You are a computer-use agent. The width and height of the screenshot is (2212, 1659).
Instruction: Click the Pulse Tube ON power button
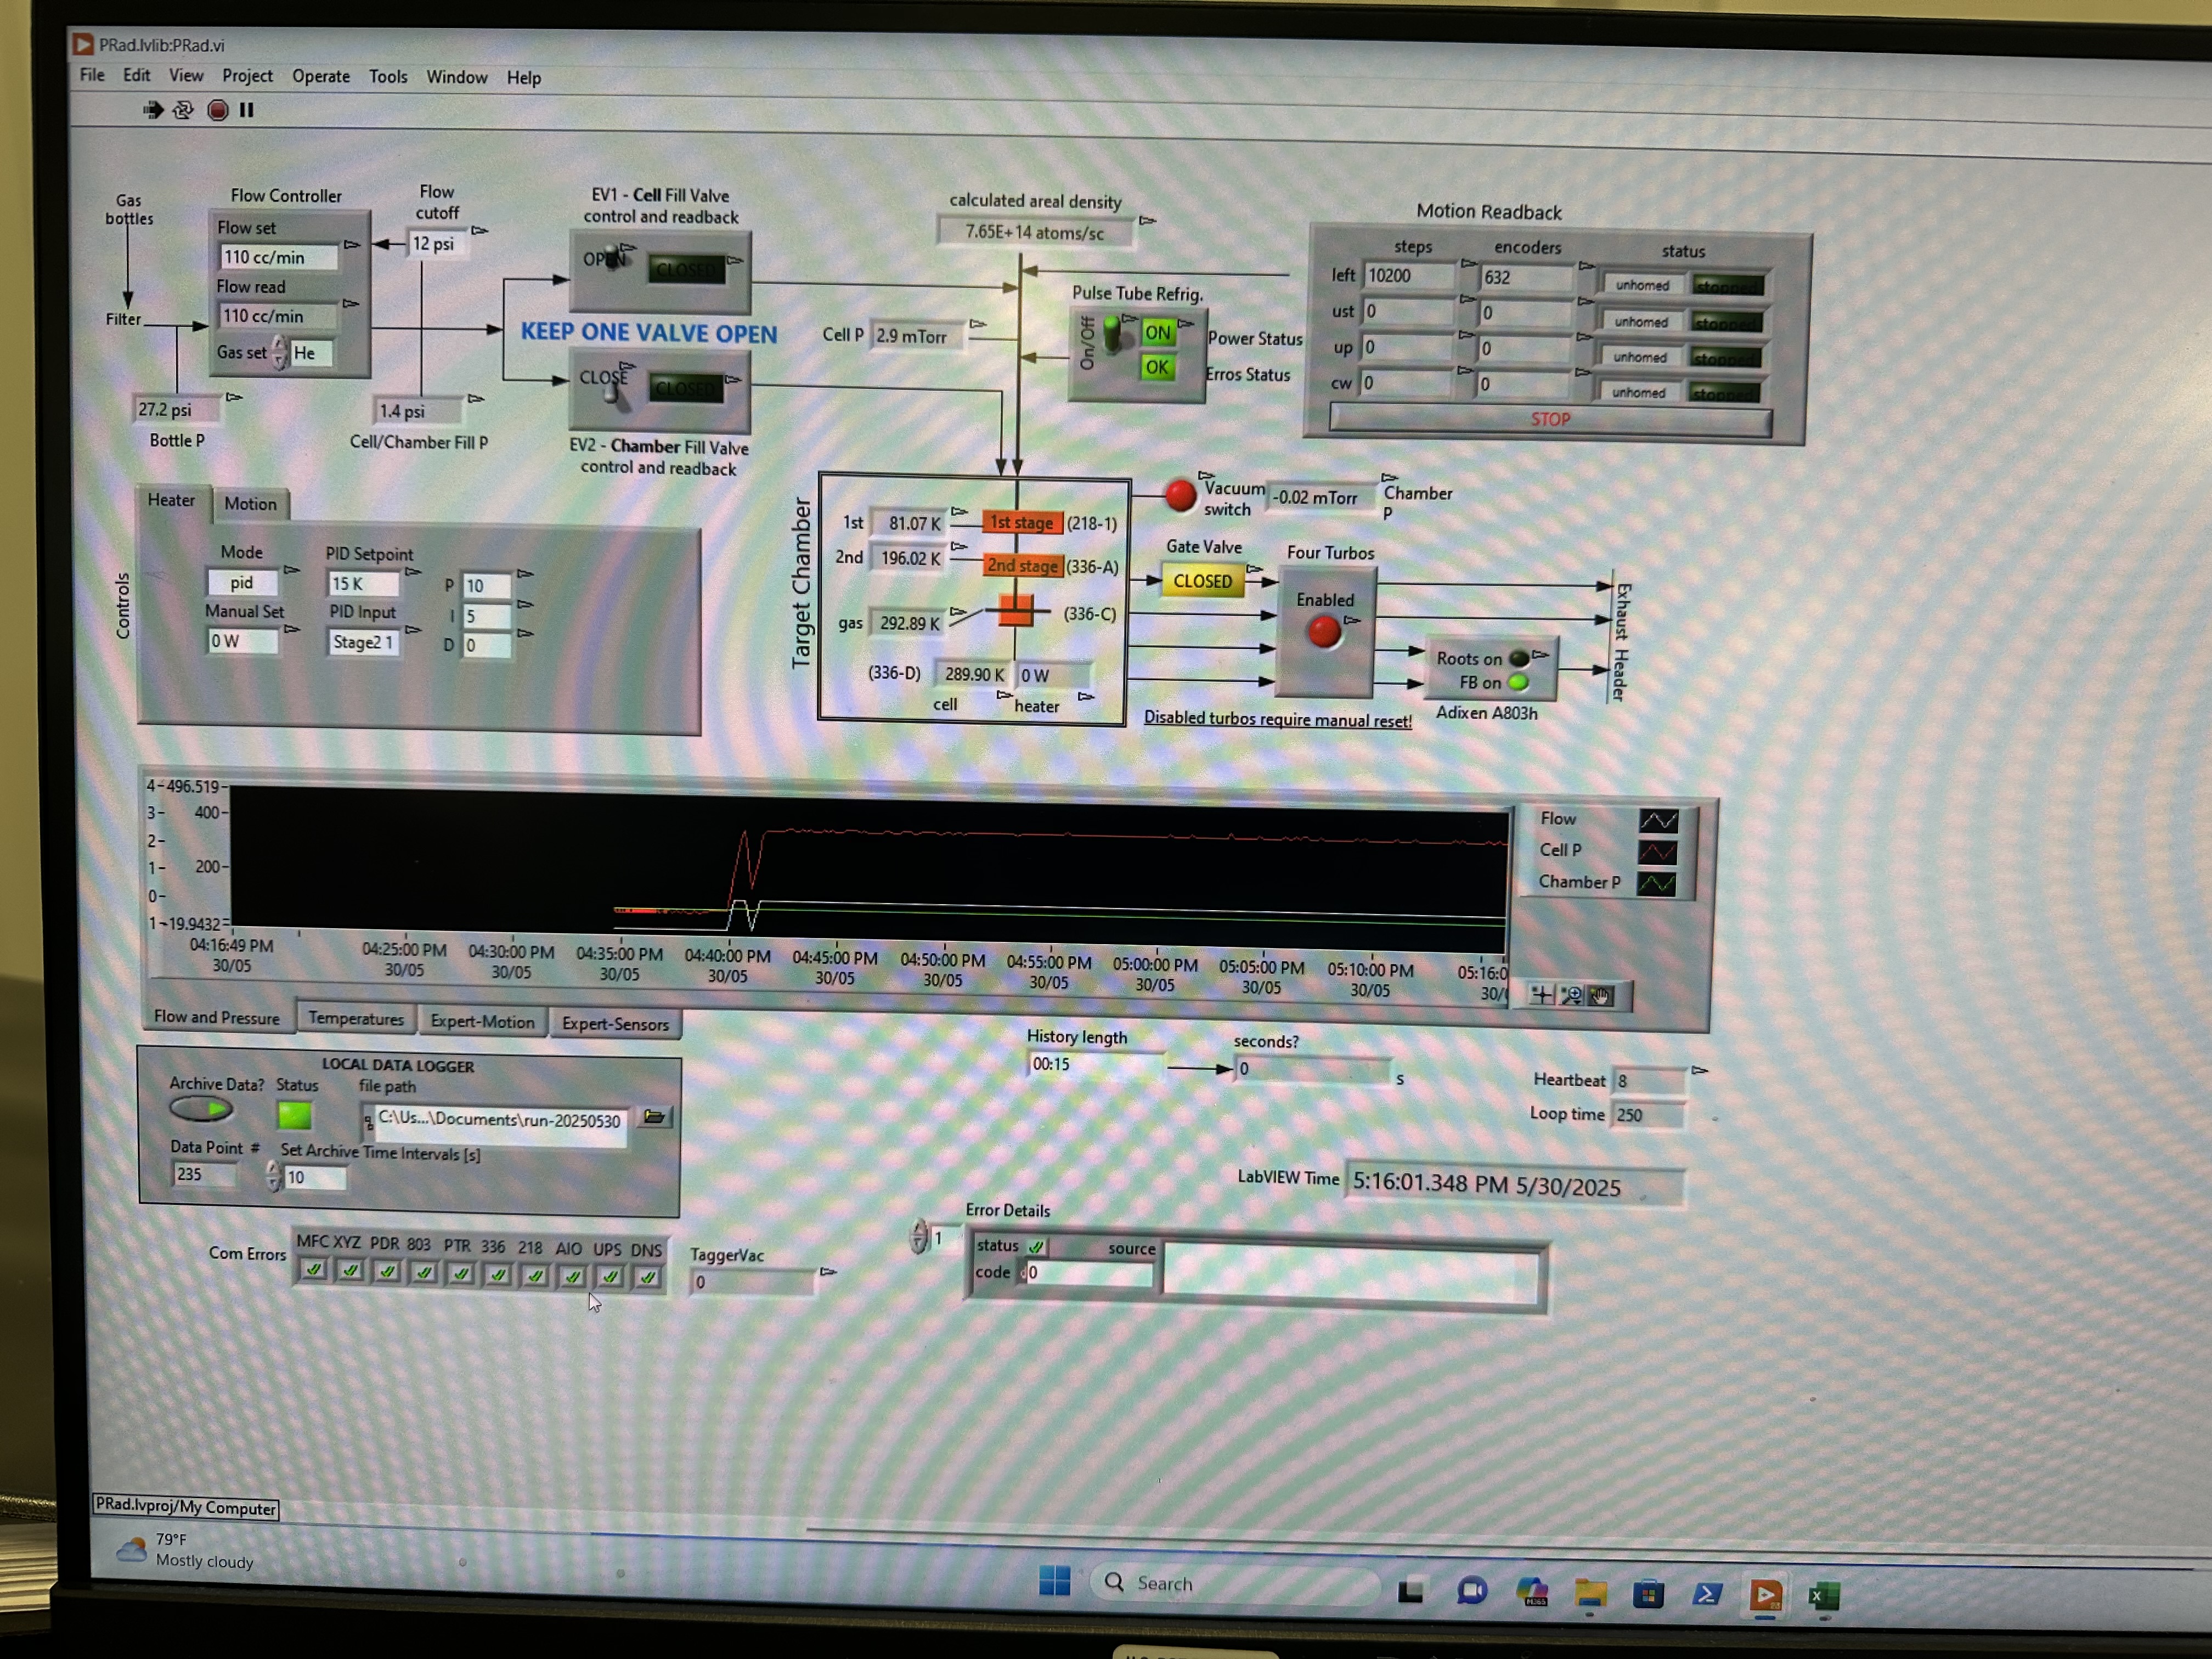pos(1157,333)
